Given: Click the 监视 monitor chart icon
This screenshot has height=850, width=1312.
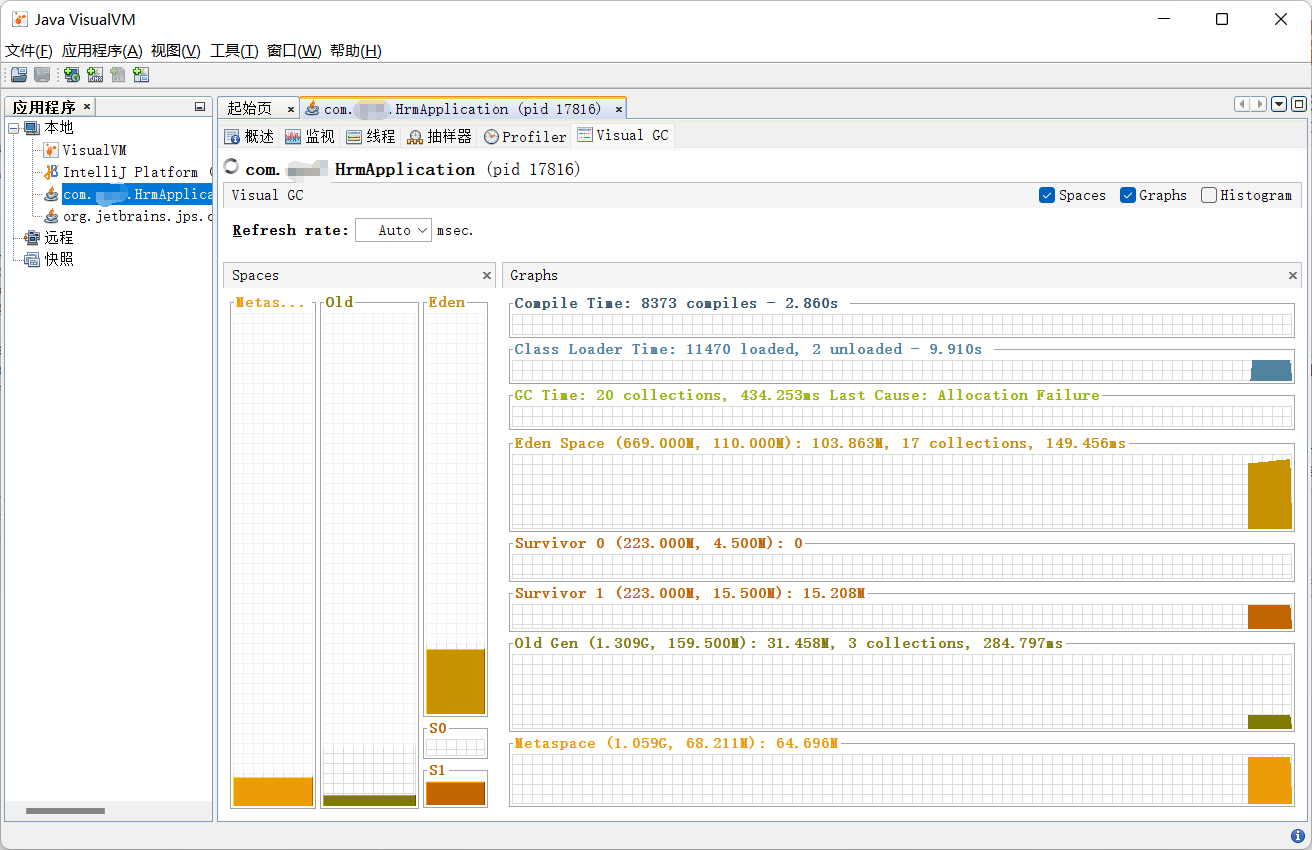Looking at the screenshot, I should pyautogui.click(x=293, y=137).
